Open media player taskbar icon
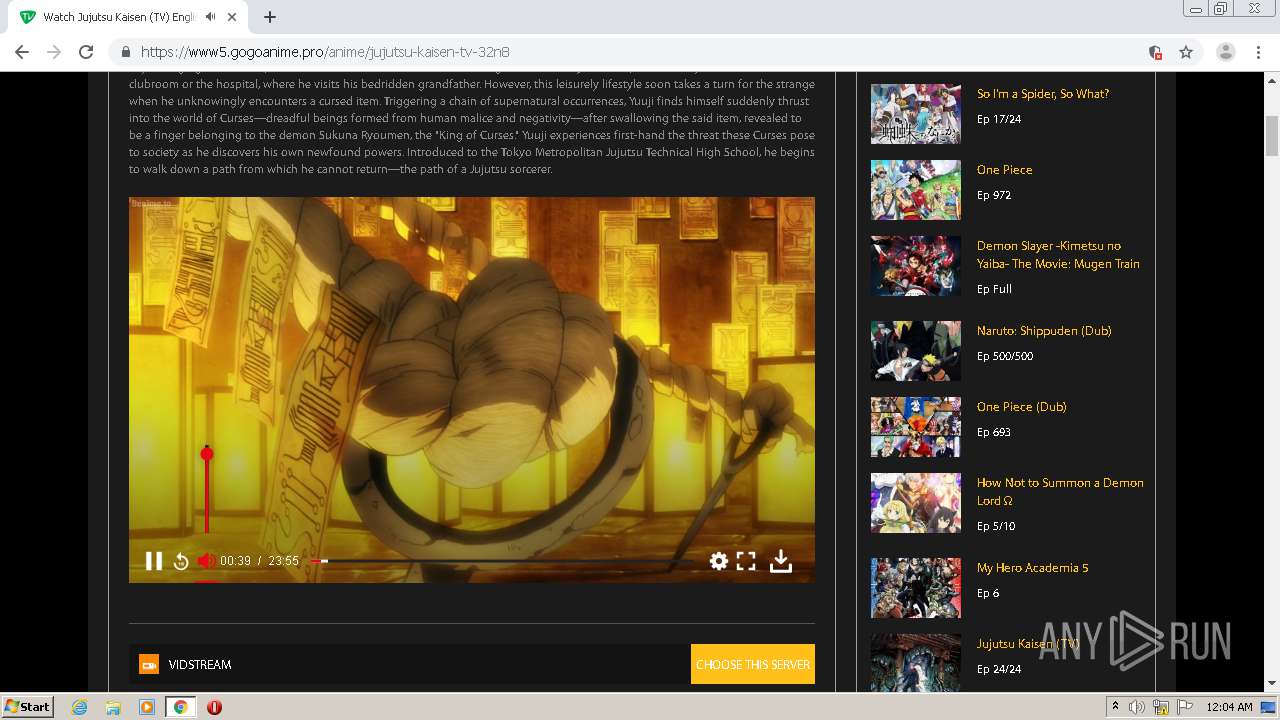The height and width of the screenshot is (720, 1280). 147,707
